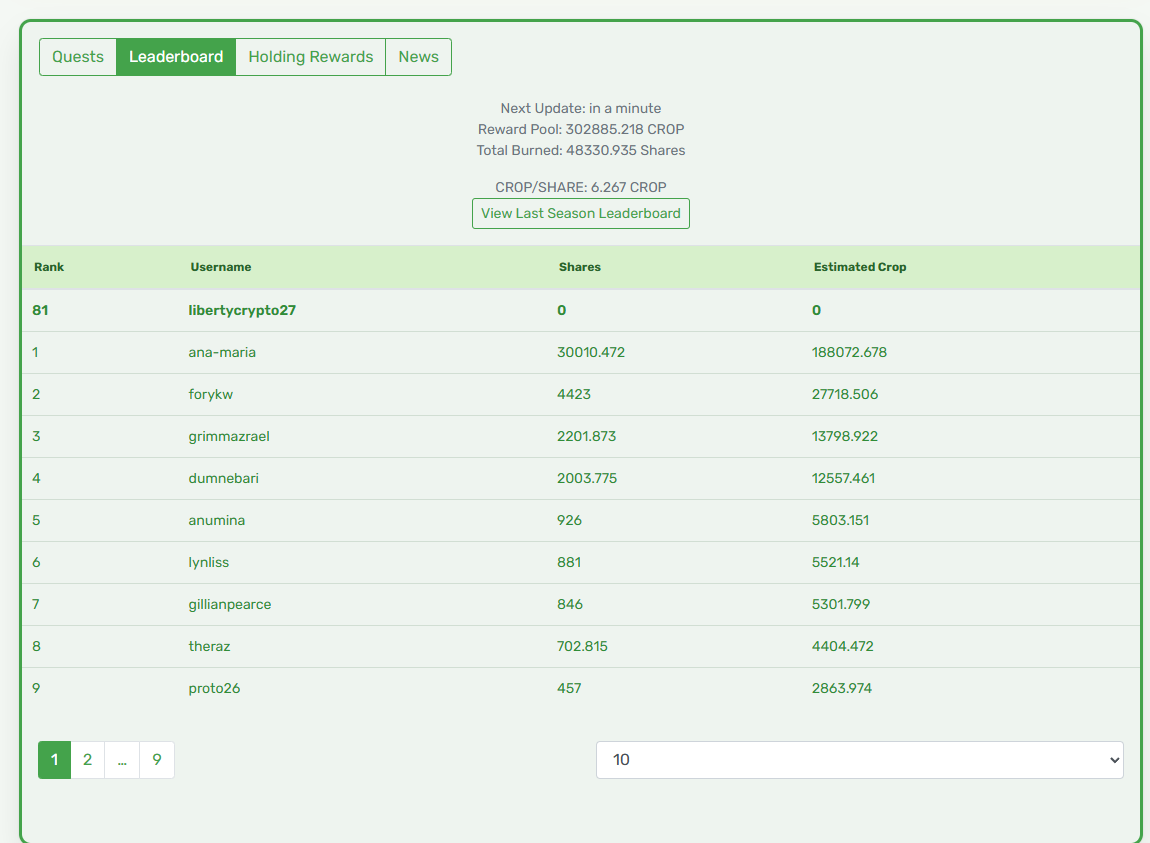
Task: Click the Rank column header
Action: 49,267
